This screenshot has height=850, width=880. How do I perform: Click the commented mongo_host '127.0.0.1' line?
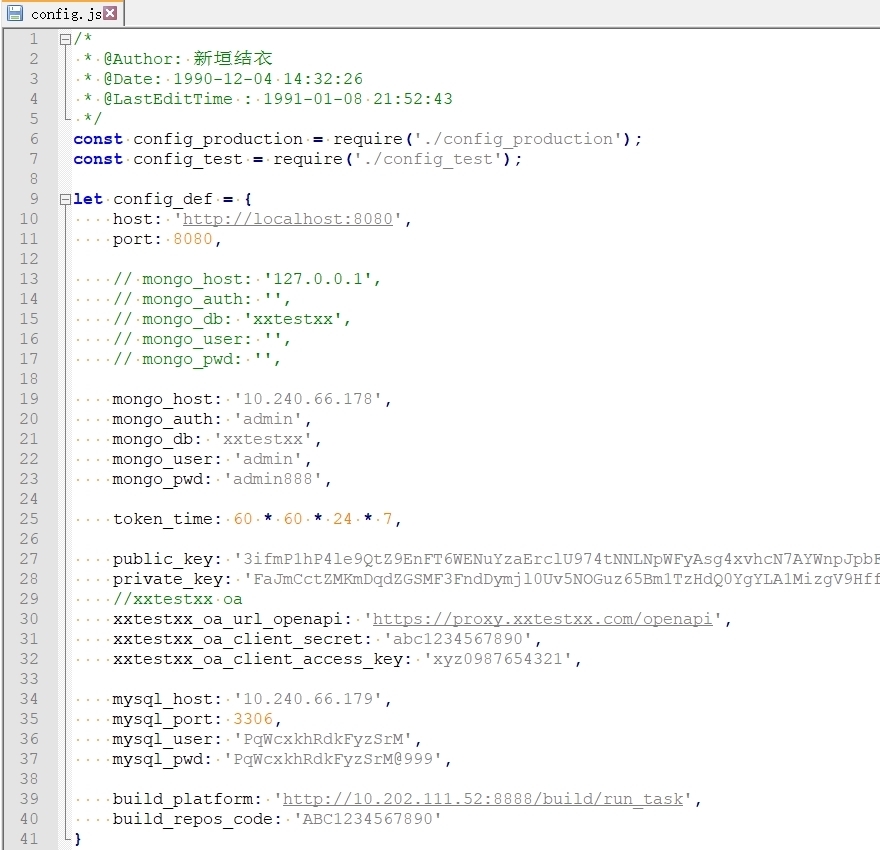click(x=247, y=279)
